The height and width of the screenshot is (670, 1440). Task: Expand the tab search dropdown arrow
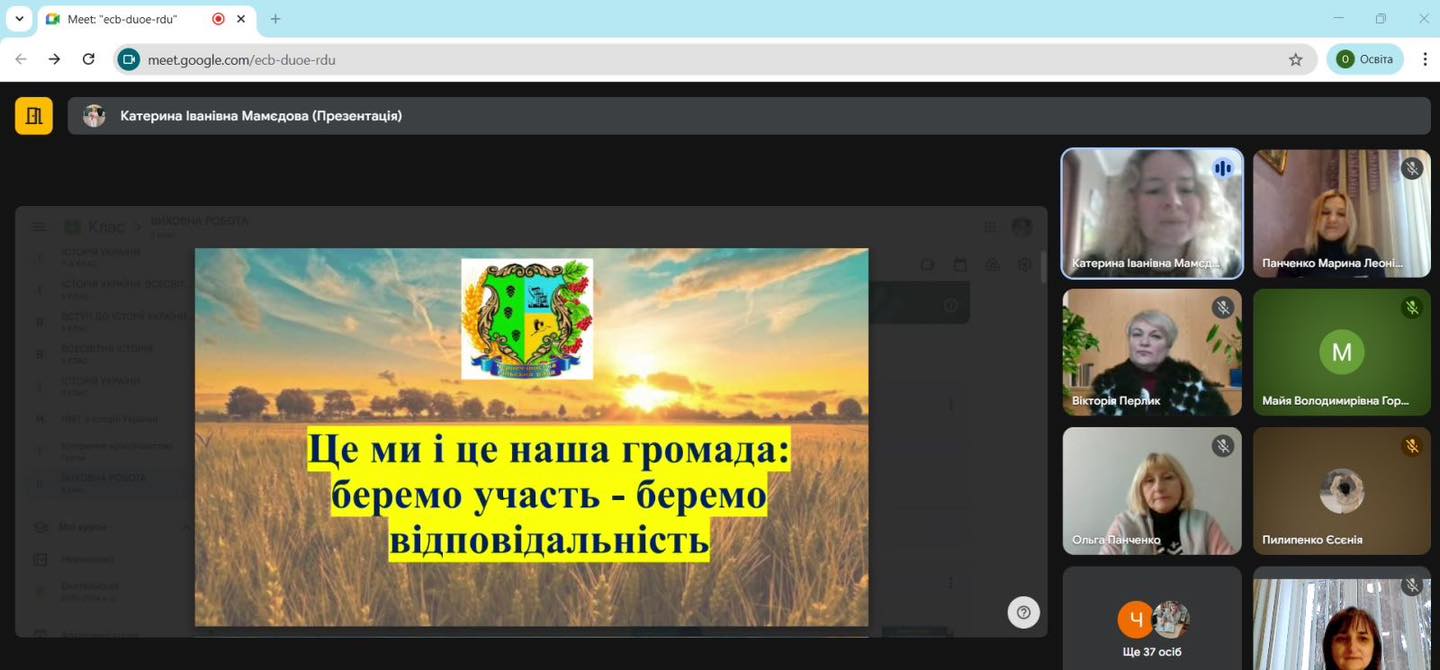pos(19,19)
